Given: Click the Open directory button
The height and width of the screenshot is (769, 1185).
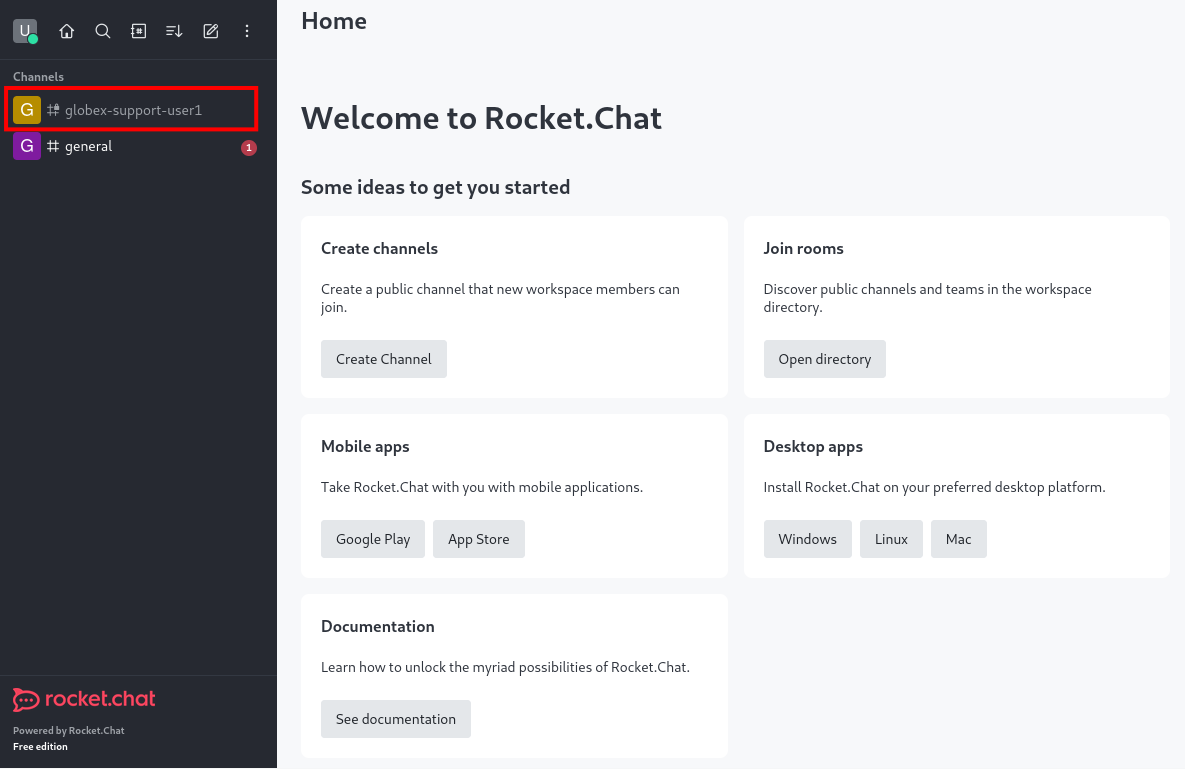Looking at the screenshot, I should pyautogui.click(x=825, y=359).
